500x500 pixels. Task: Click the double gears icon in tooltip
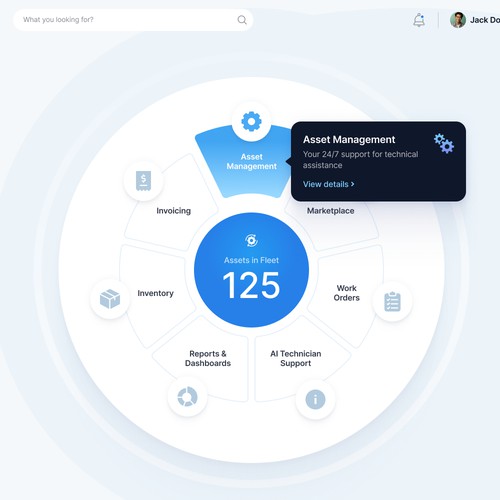444,143
